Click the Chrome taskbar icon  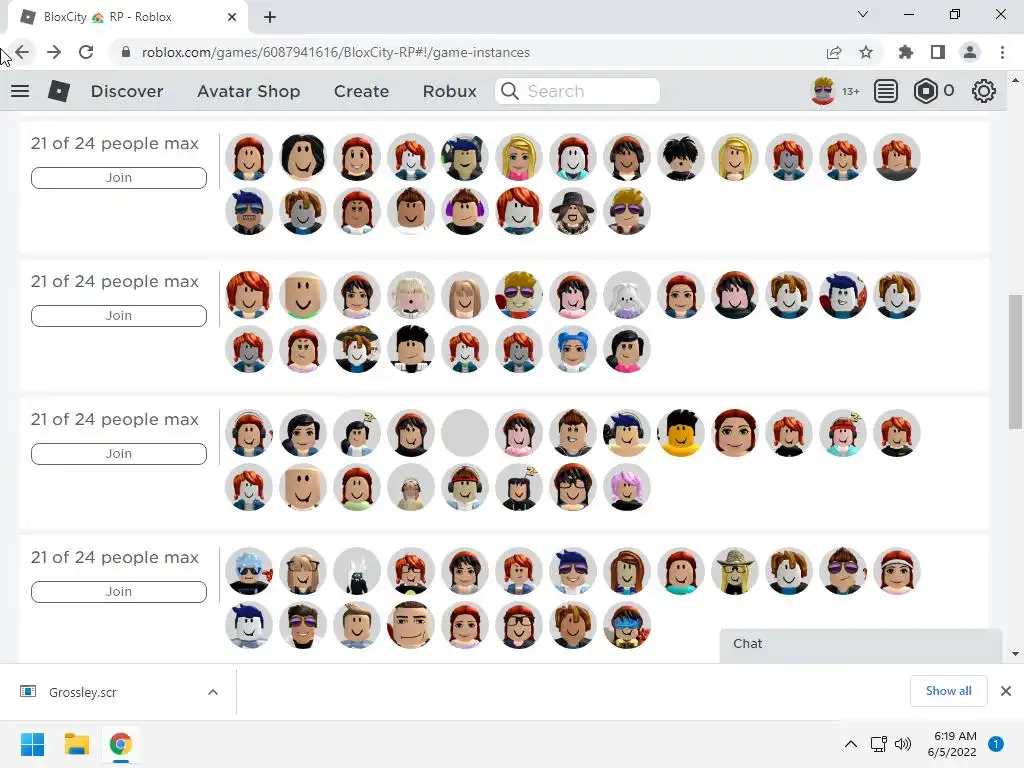120,744
